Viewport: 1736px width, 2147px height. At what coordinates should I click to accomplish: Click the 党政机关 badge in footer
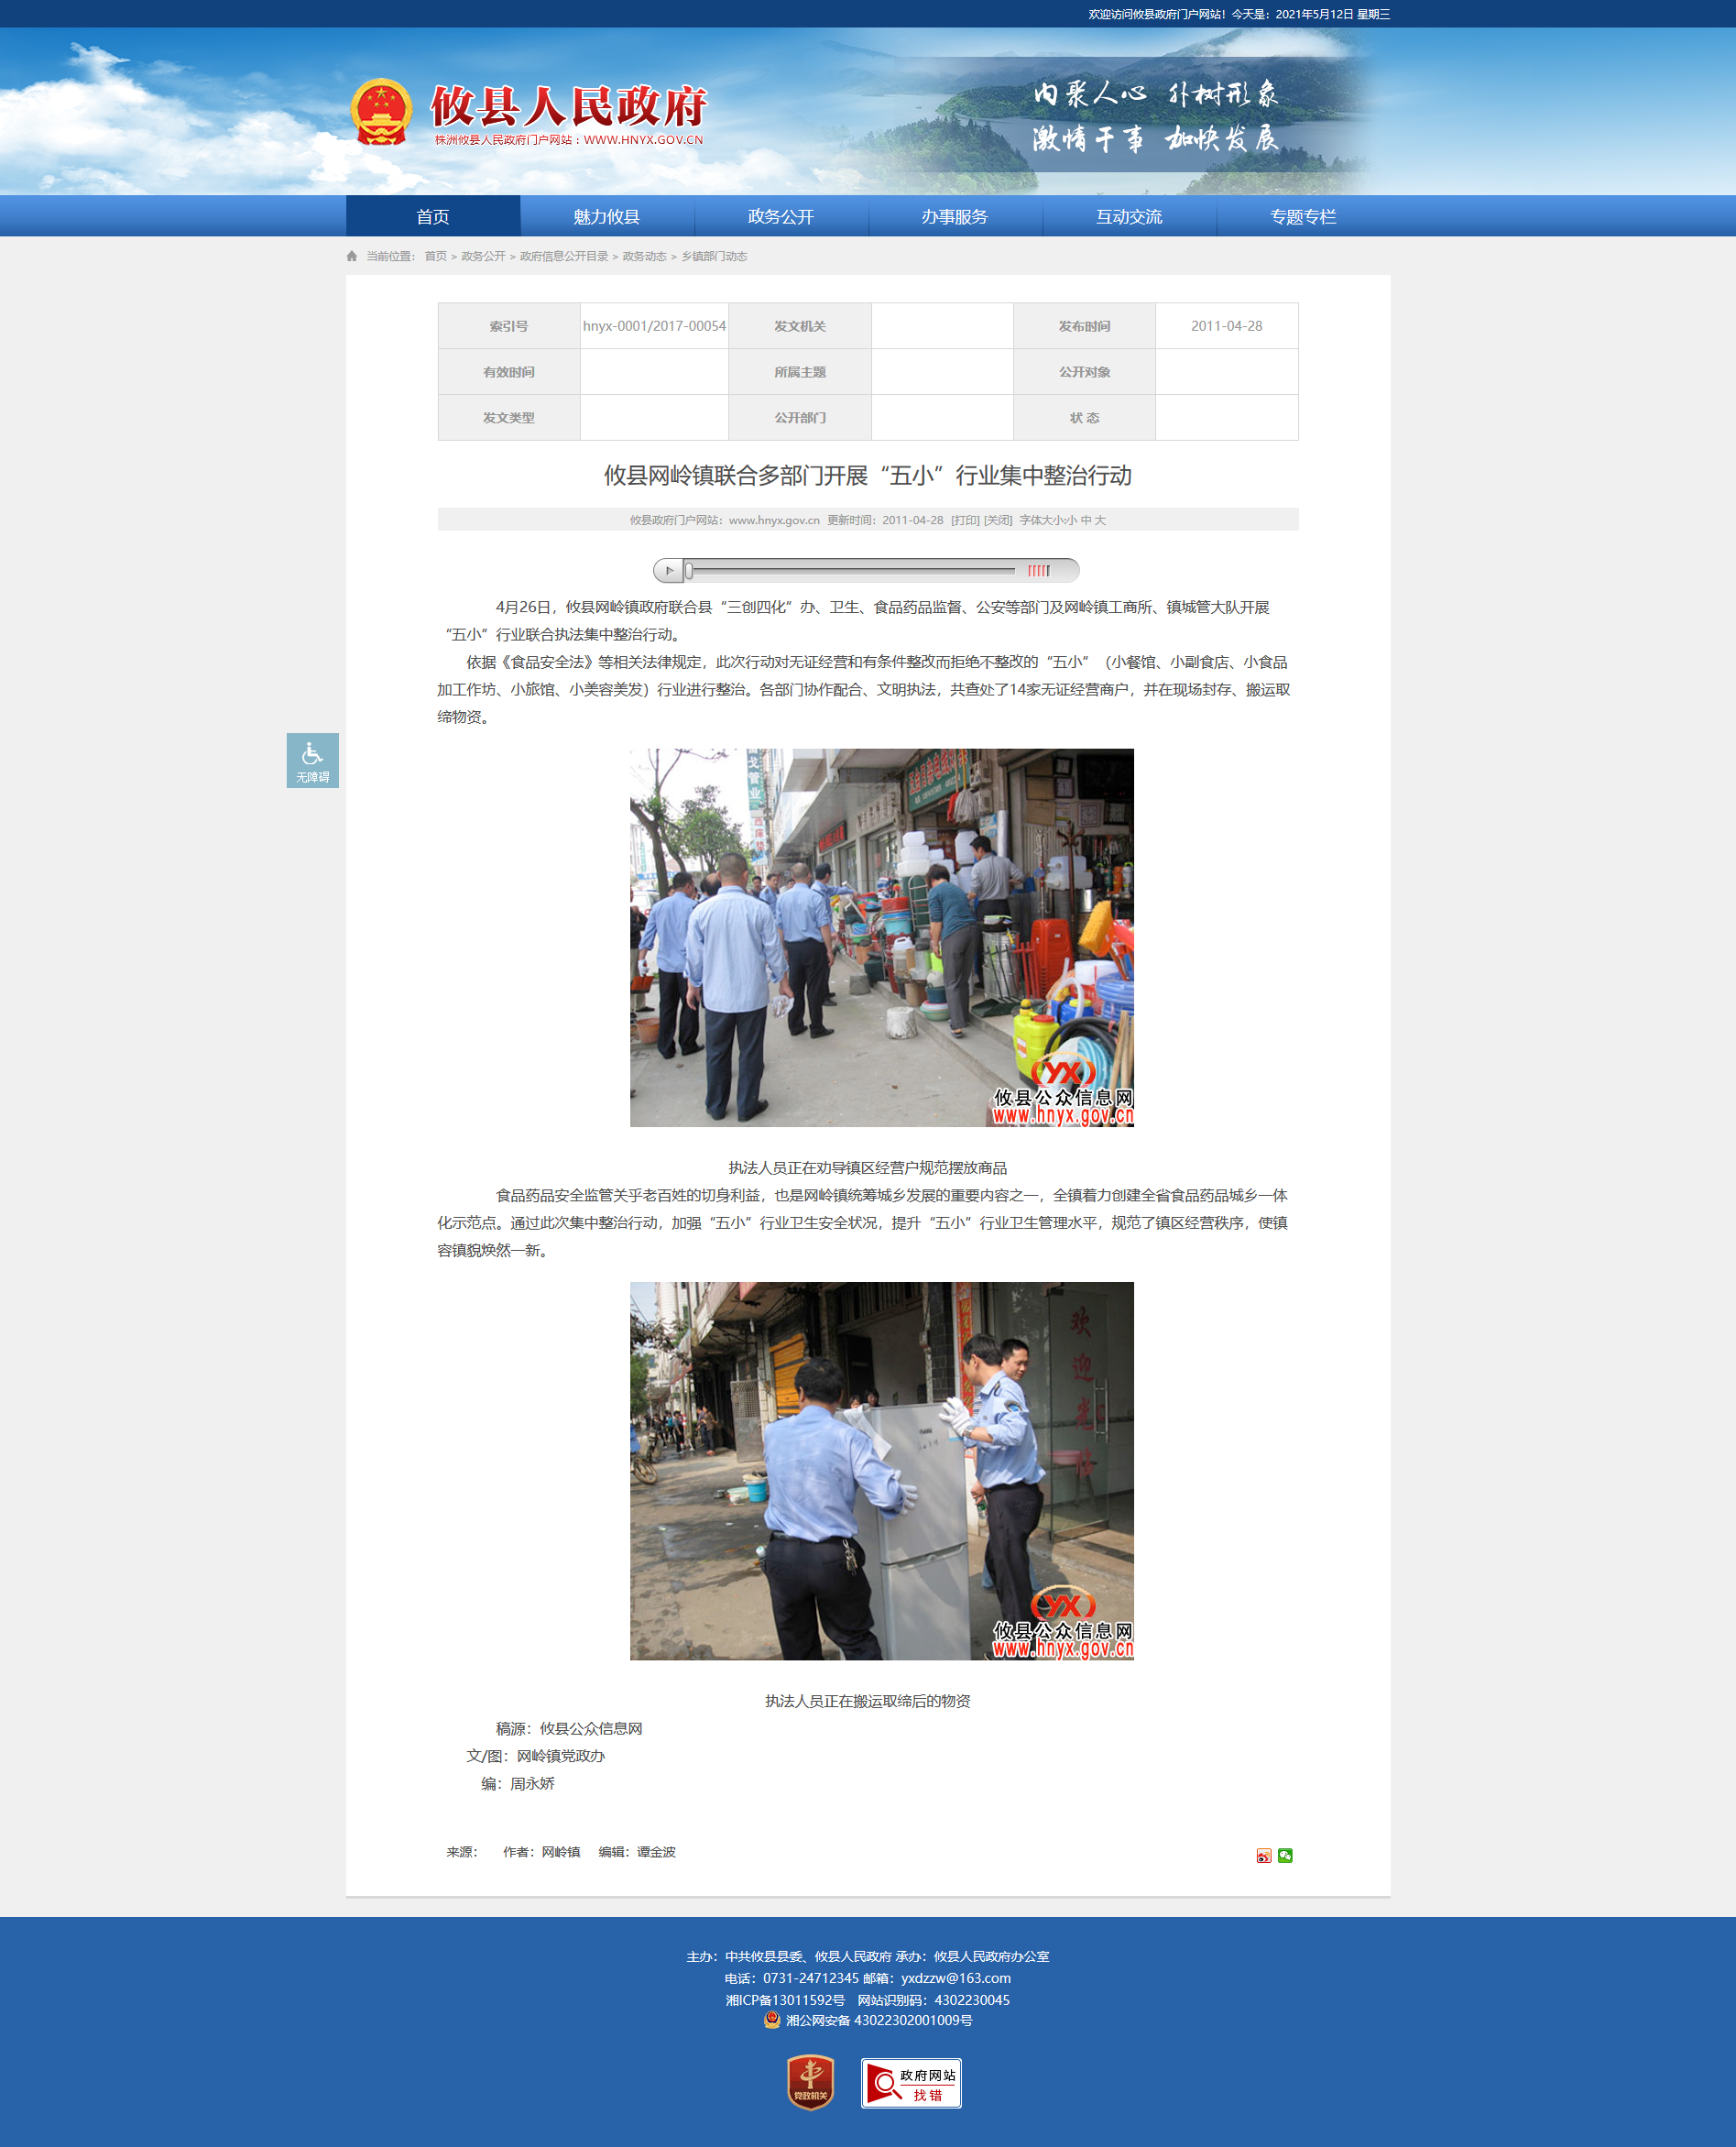tap(810, 2082)
